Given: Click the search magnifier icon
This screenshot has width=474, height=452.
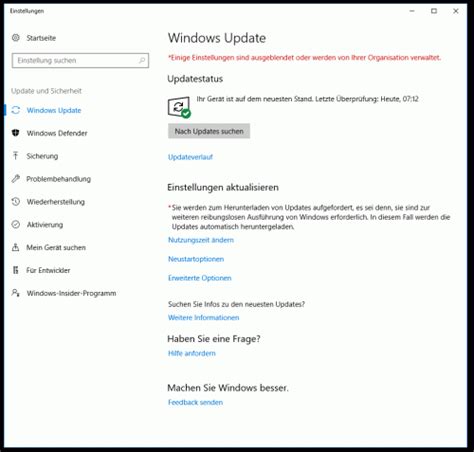Looking at the screenshot, I should [142, 60].
